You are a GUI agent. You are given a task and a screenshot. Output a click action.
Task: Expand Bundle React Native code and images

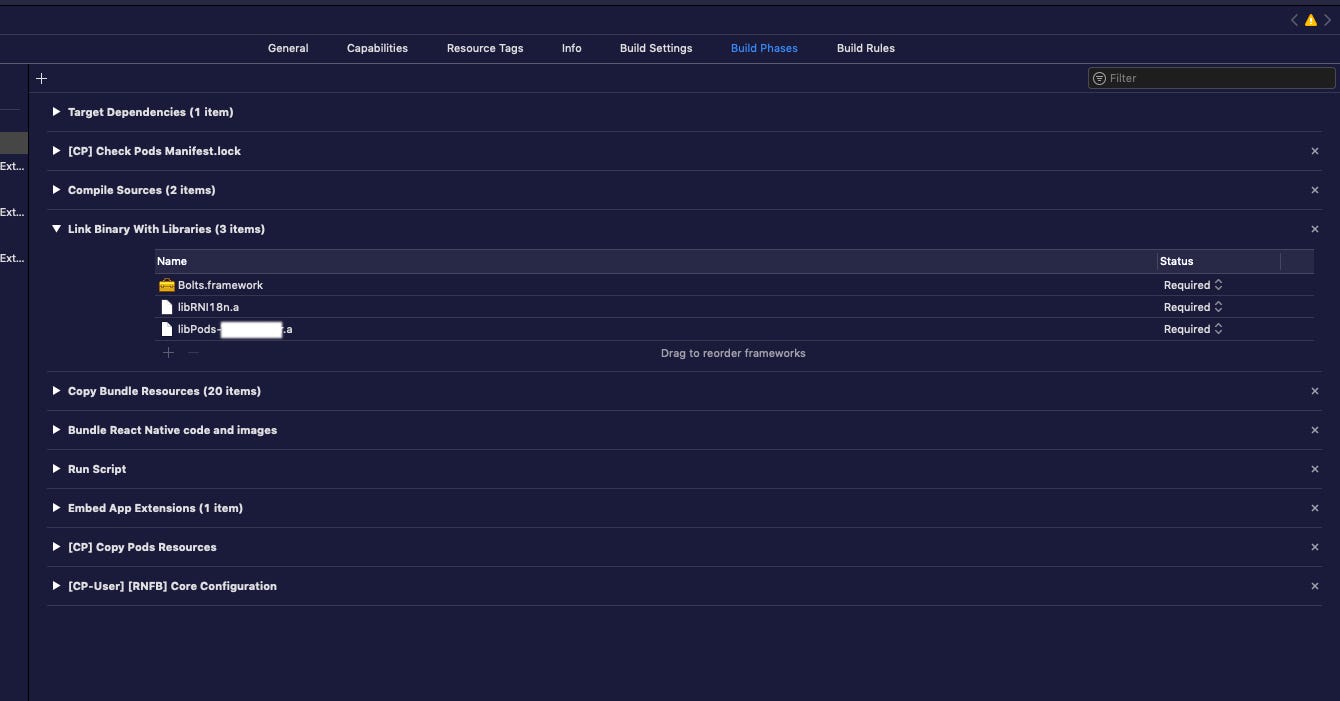coord(56,430)
